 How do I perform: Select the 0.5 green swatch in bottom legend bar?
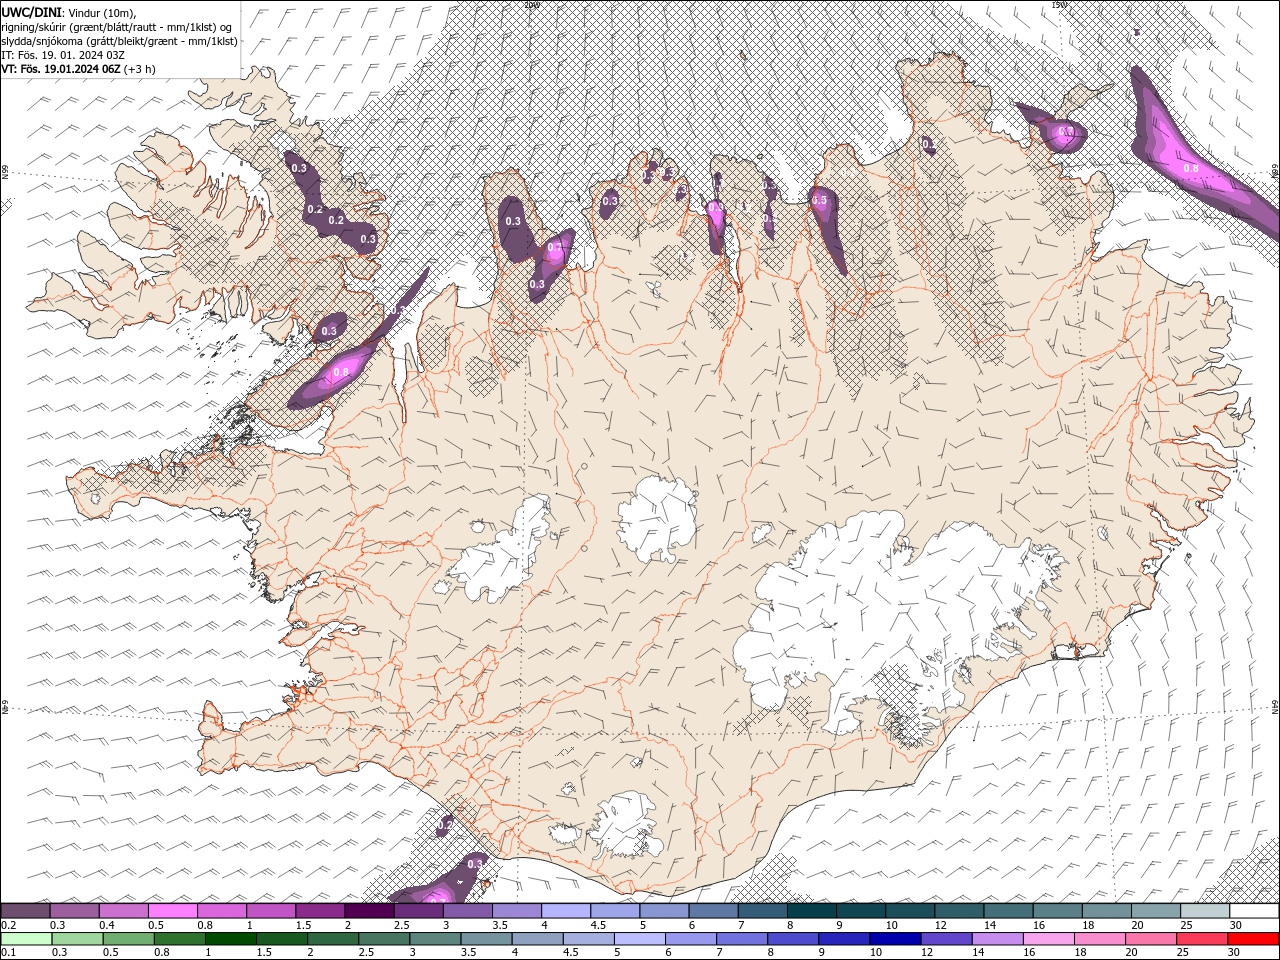[x=128, y=939]
